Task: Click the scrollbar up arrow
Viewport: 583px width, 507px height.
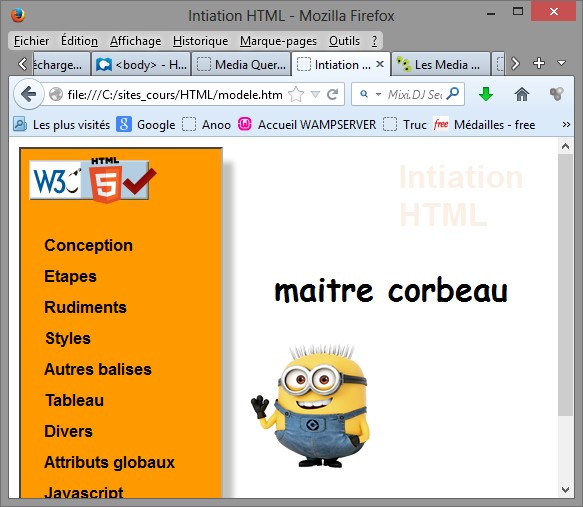Action: [565, 146]
